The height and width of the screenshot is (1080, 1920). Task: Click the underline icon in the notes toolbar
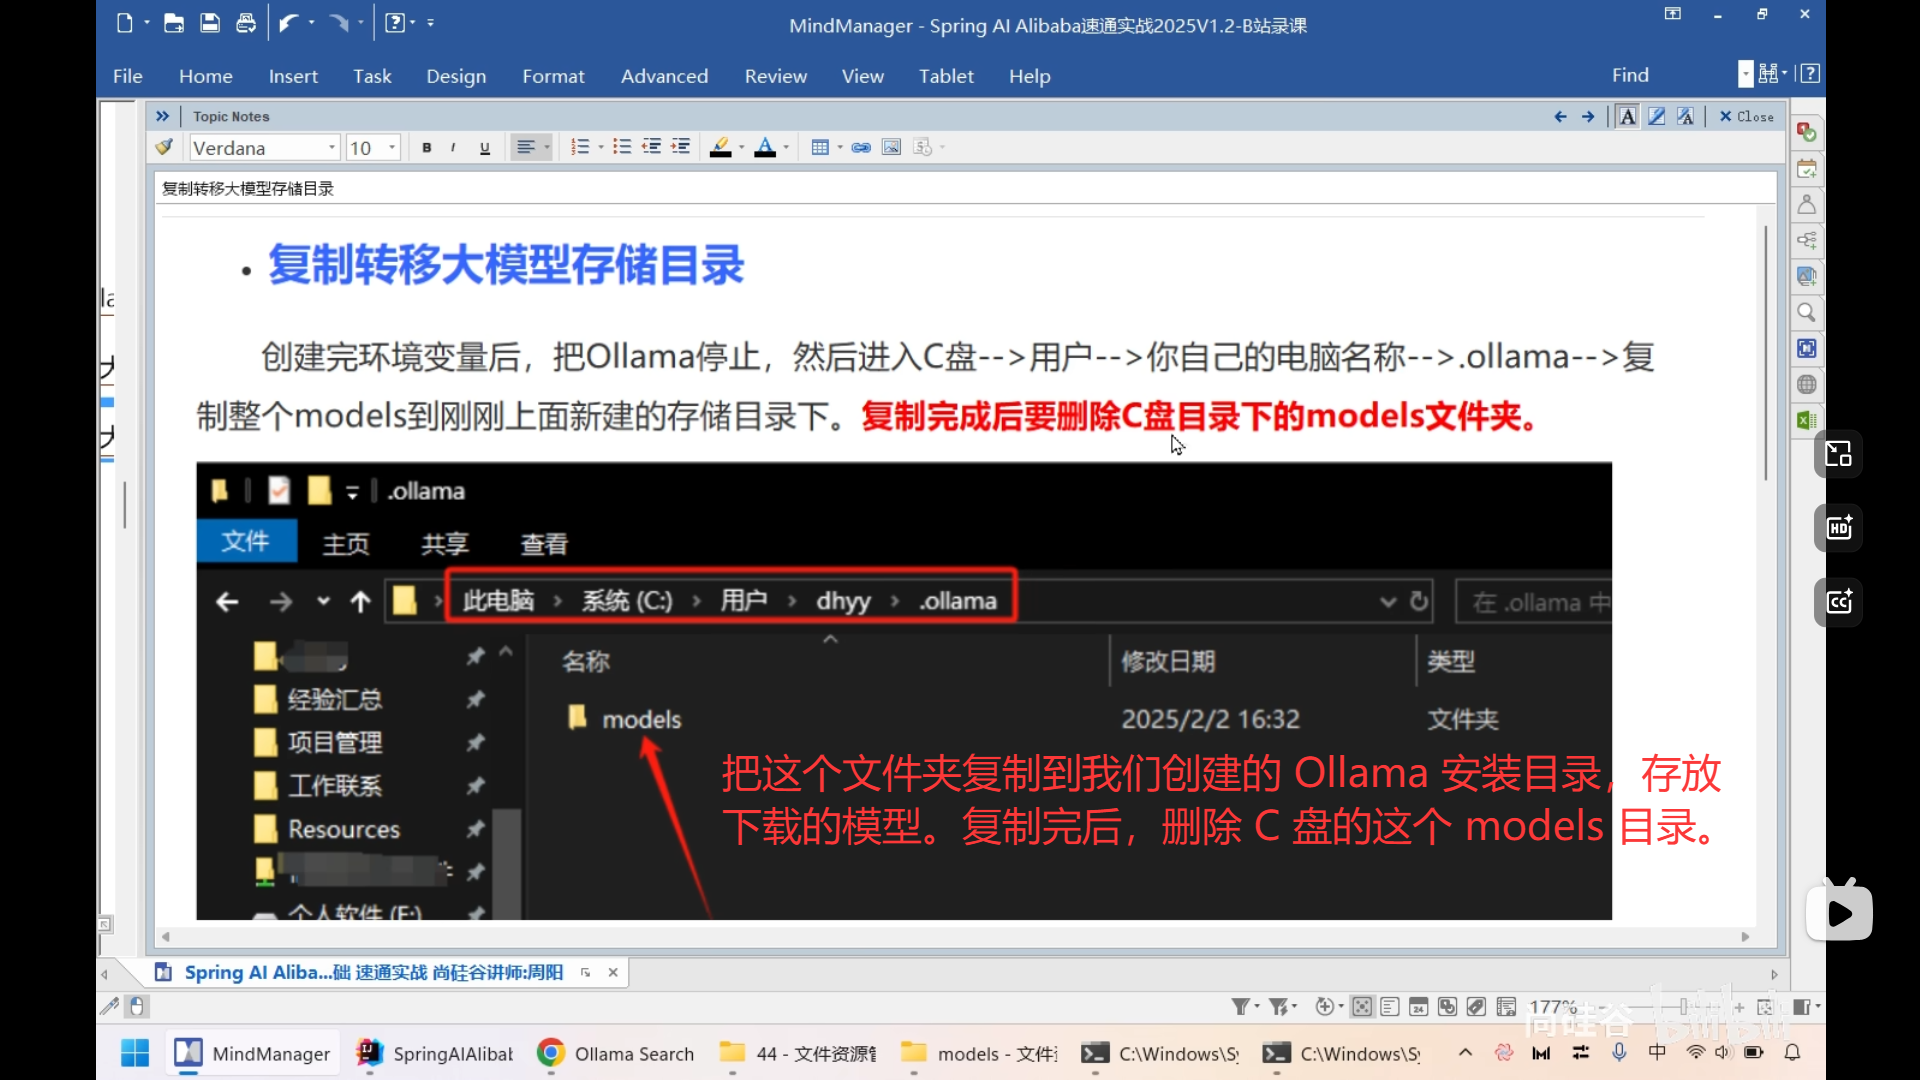484,147
